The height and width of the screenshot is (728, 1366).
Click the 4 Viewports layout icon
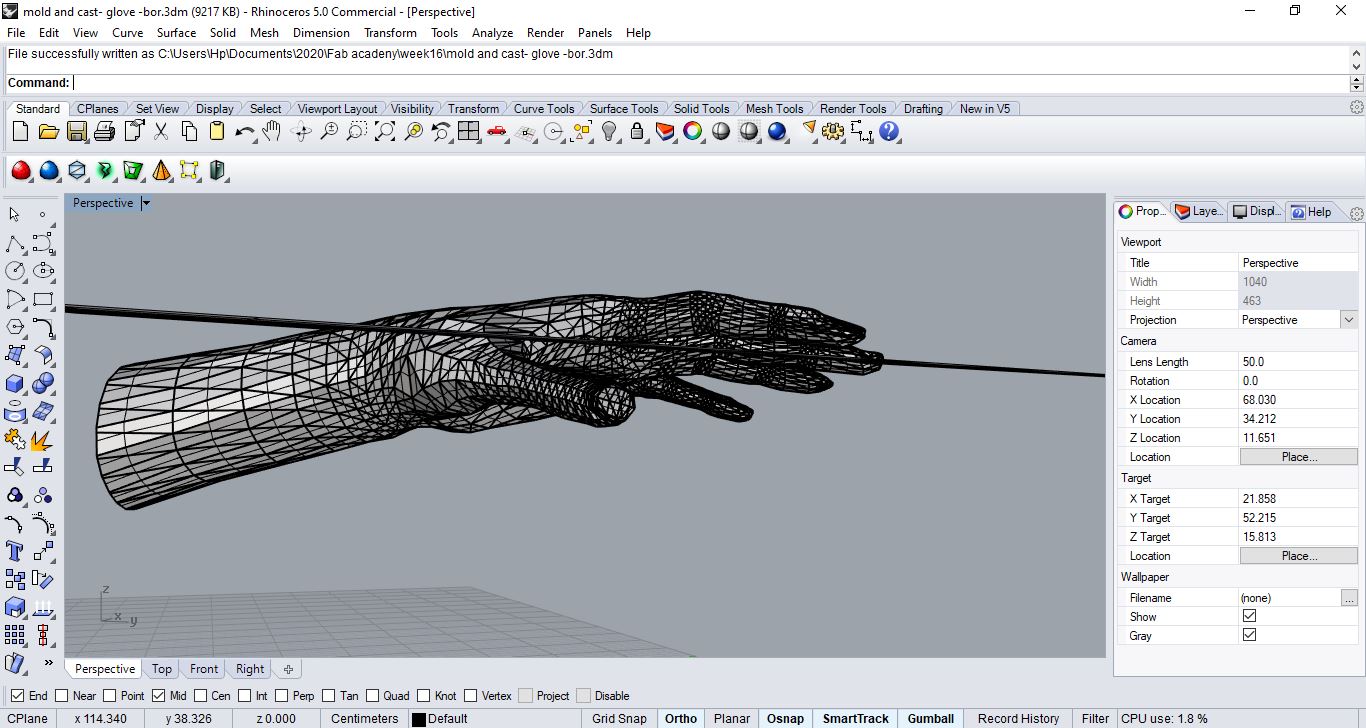pos(468,131)
